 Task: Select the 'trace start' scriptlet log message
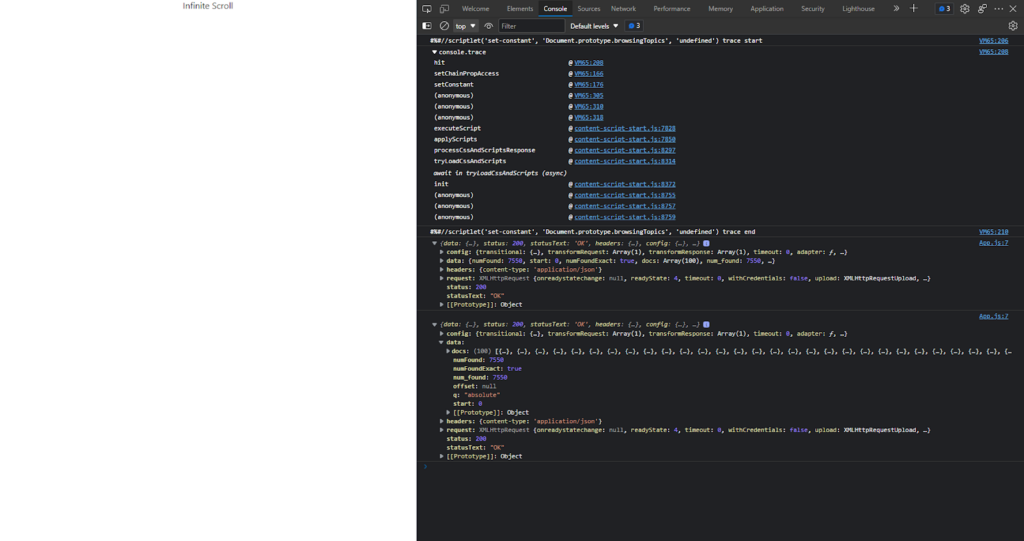pyautogui.click(x=596, y=41)
